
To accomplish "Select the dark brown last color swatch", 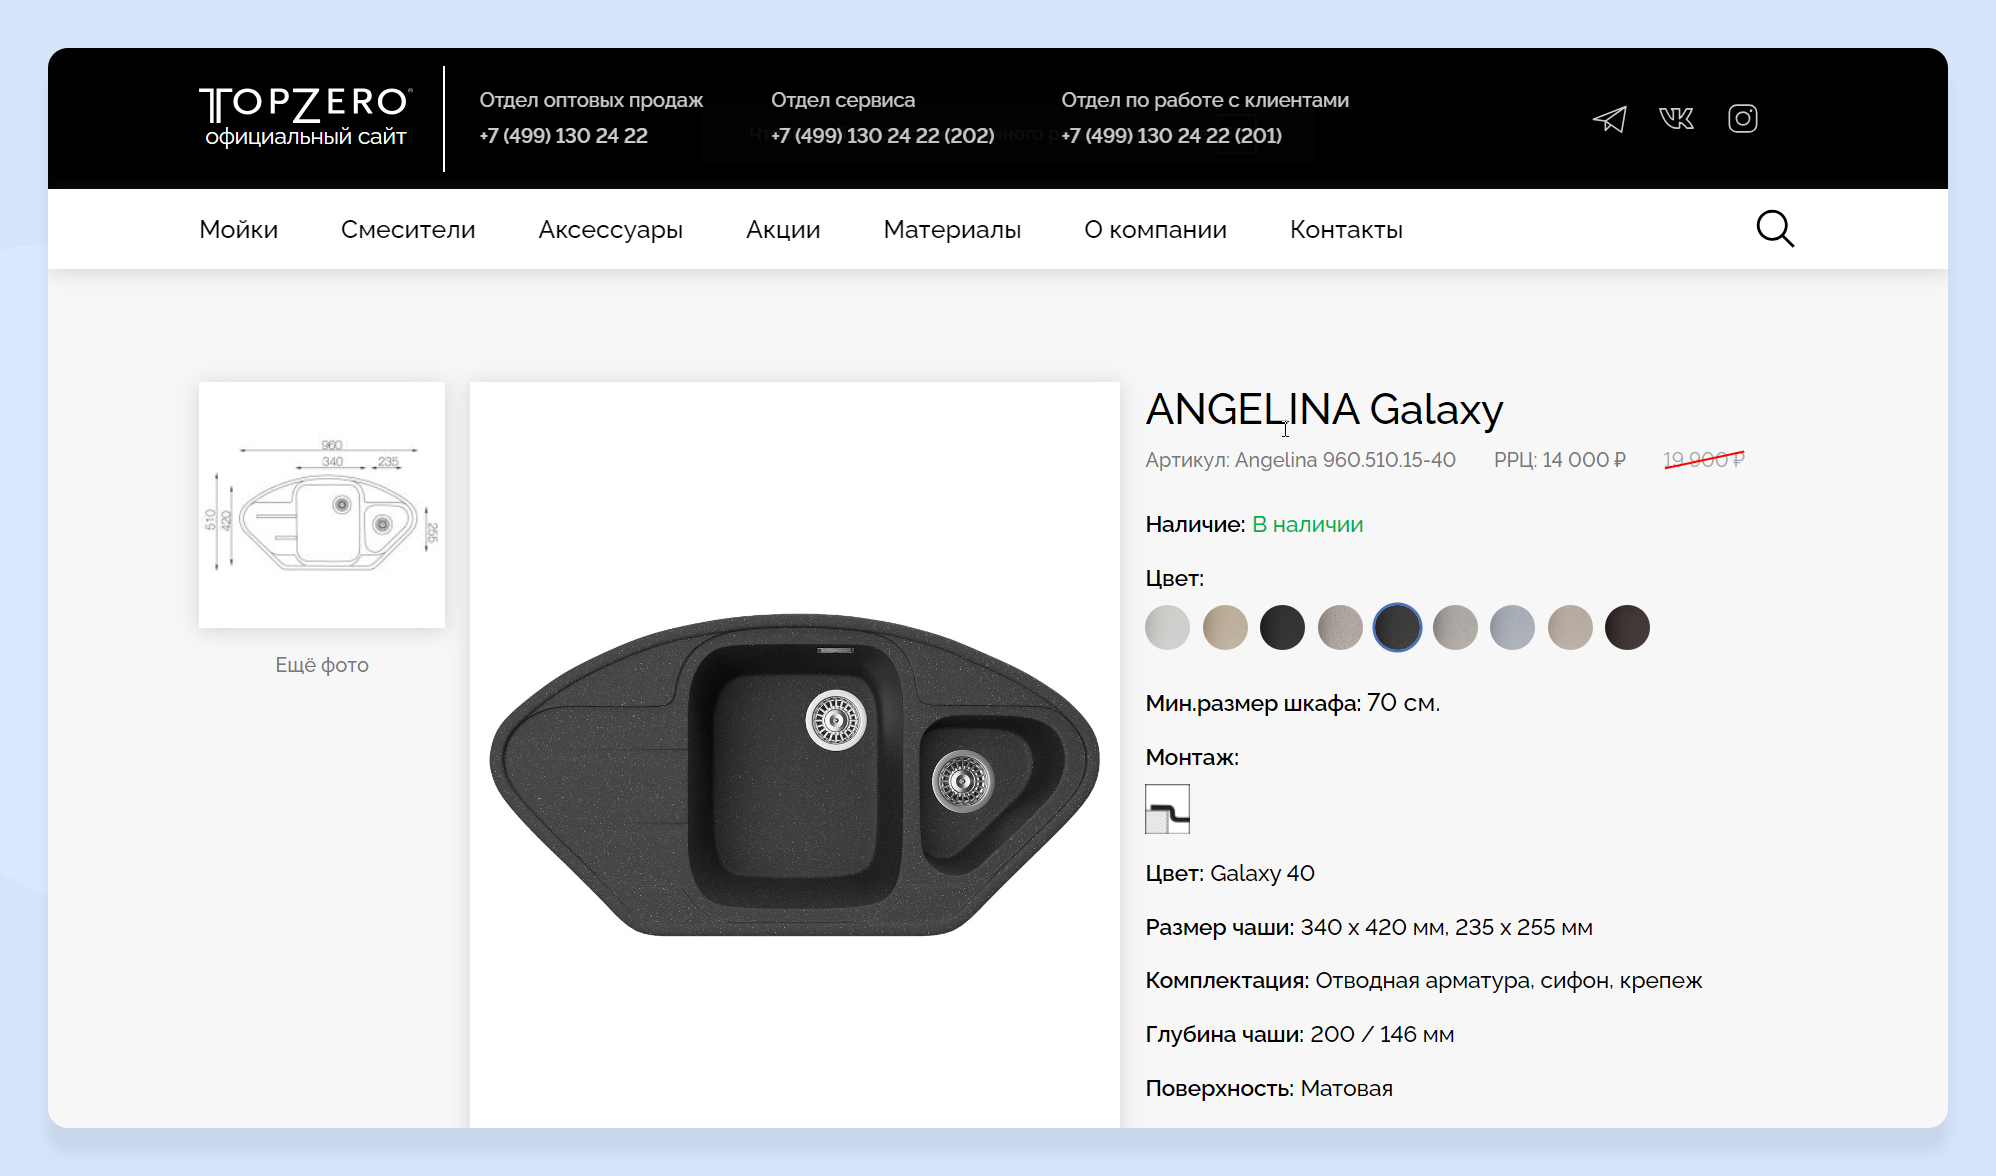I will point(1627,628).
